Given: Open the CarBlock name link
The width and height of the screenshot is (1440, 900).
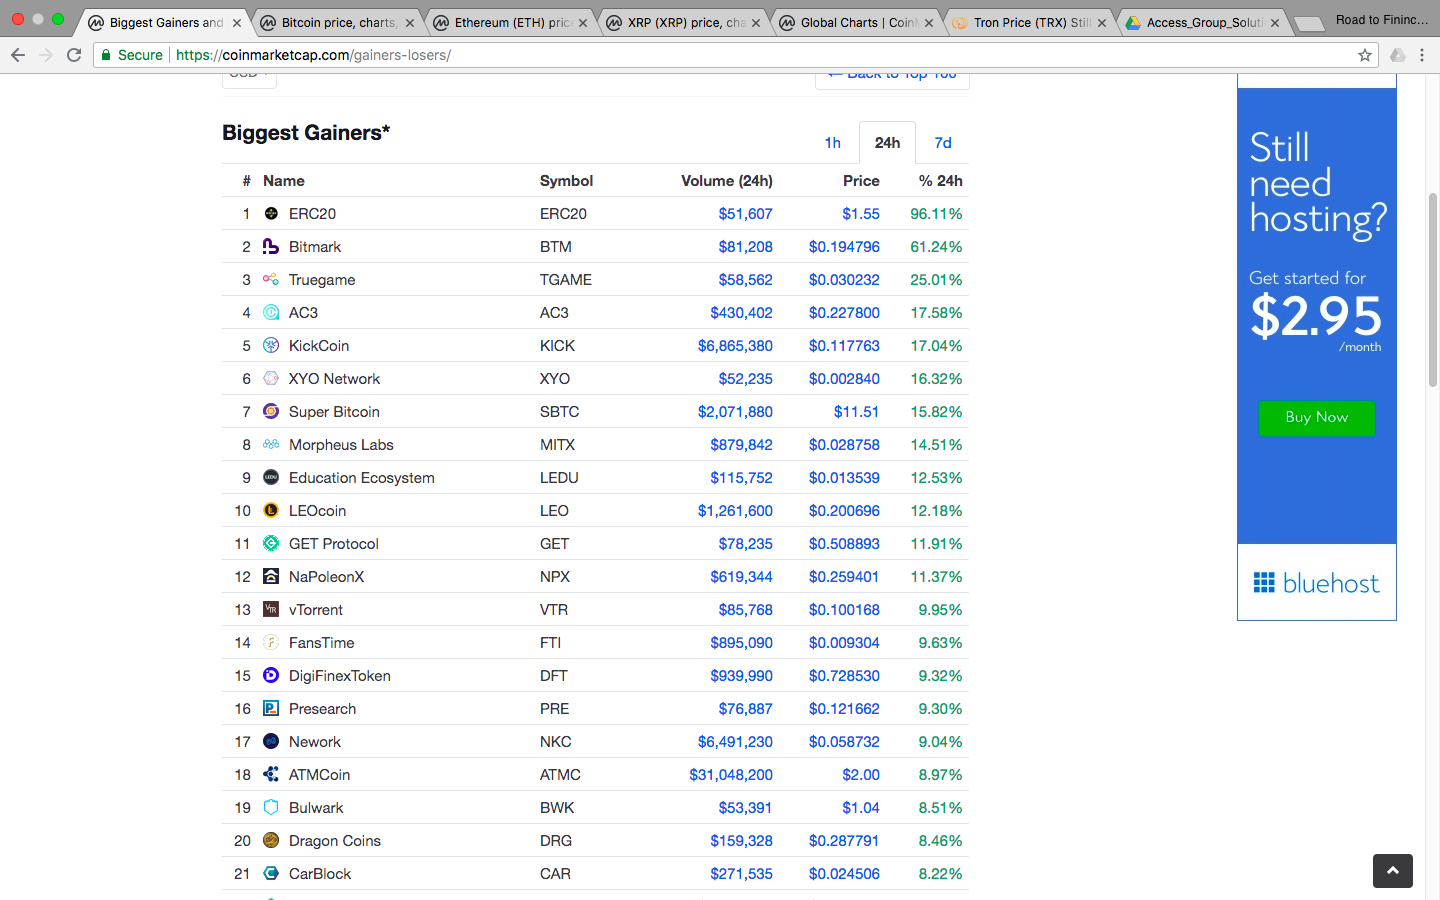Looking at the screenshot, I should [320, 873].
